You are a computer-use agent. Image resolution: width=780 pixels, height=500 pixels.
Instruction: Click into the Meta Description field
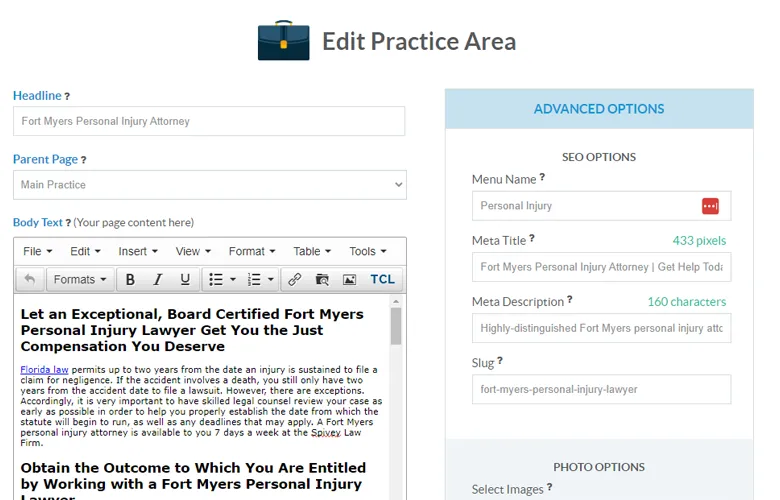601,328
